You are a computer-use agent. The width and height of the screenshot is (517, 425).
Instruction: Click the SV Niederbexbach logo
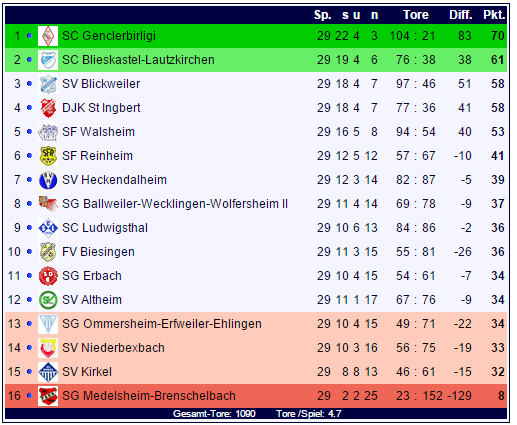pyautogui.click(x=48, y=348)
